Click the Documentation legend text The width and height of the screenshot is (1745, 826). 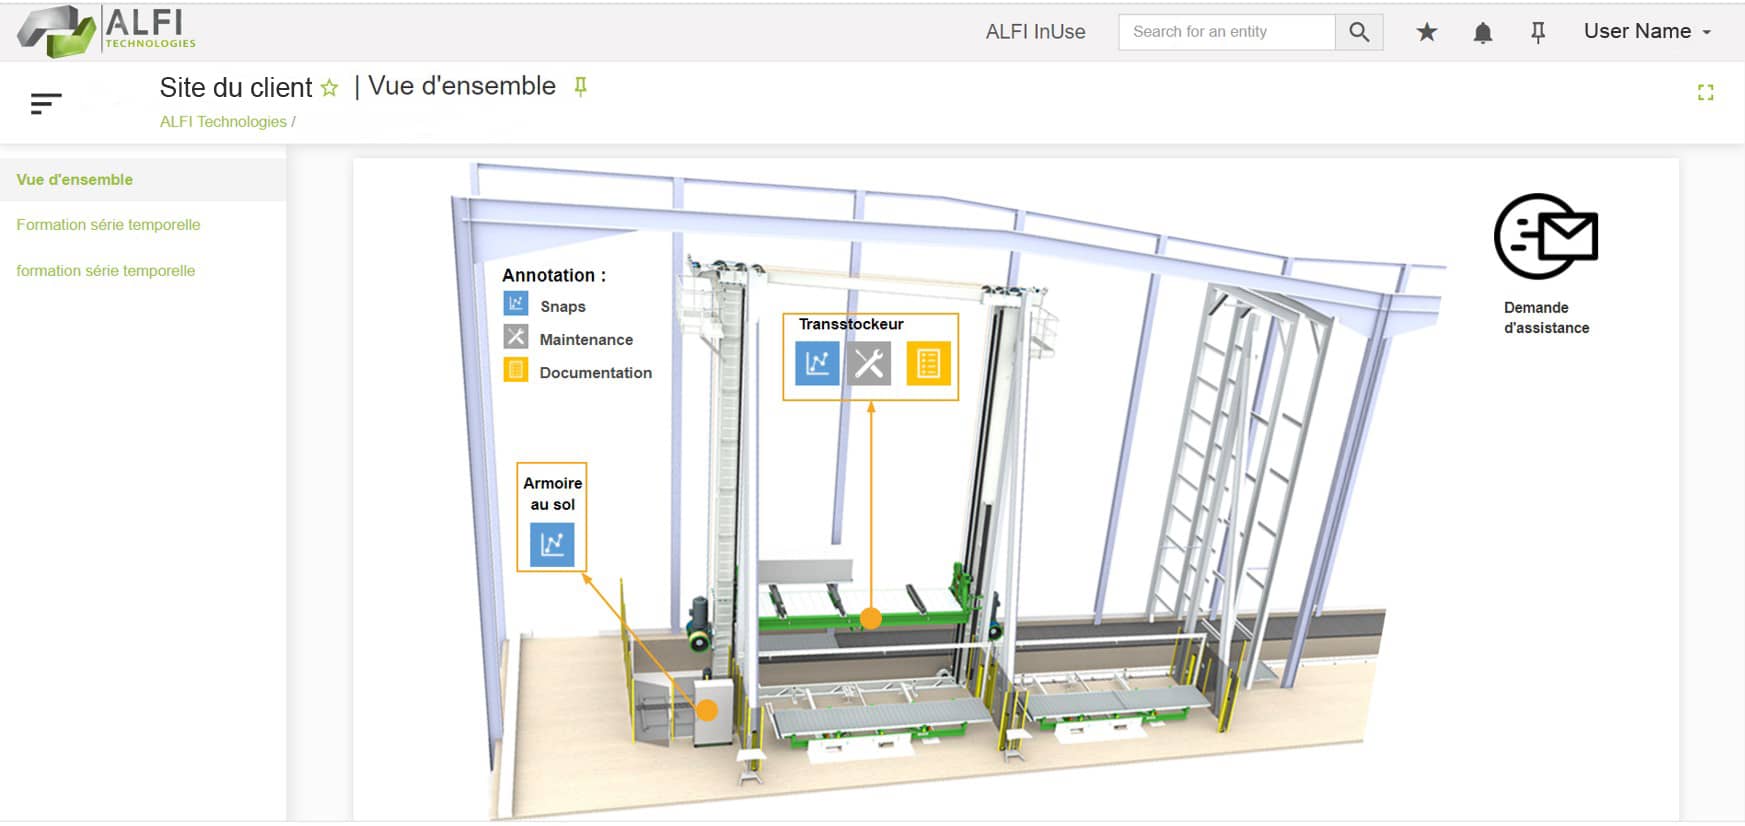click(596, 373)
